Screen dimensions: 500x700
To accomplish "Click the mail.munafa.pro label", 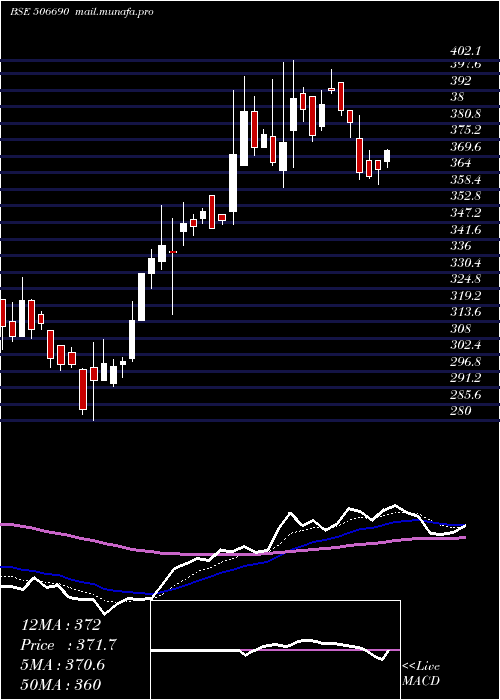I will click(113, 12).
